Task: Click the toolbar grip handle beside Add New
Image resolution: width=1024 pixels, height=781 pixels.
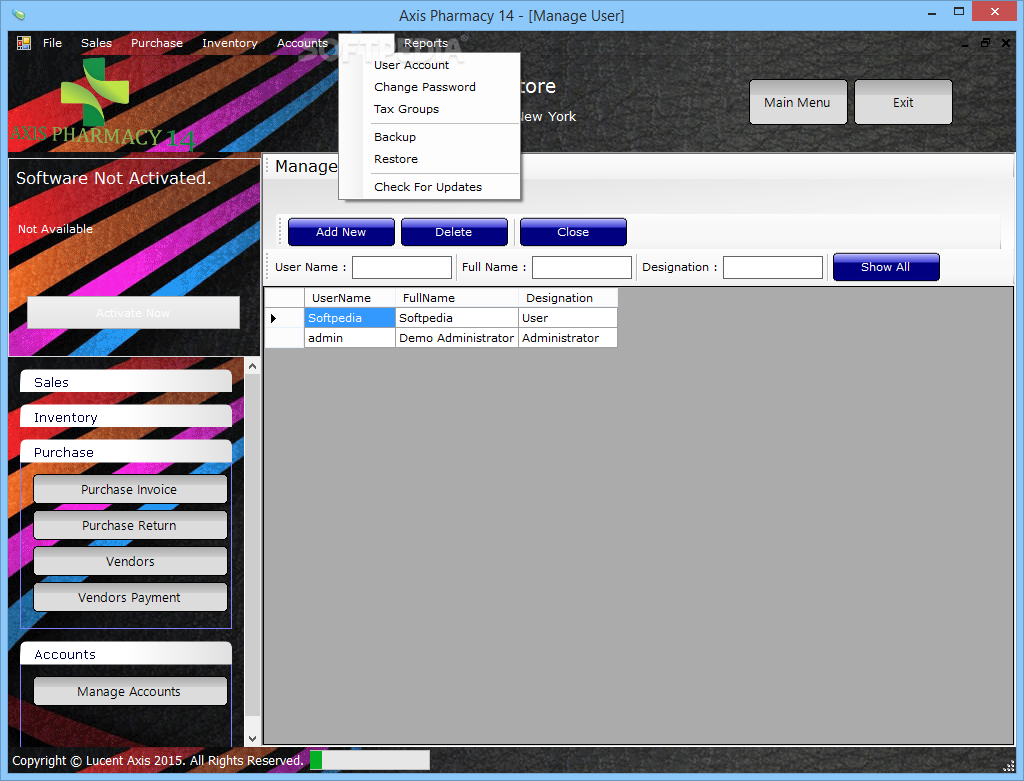Action: coord(281,232)
